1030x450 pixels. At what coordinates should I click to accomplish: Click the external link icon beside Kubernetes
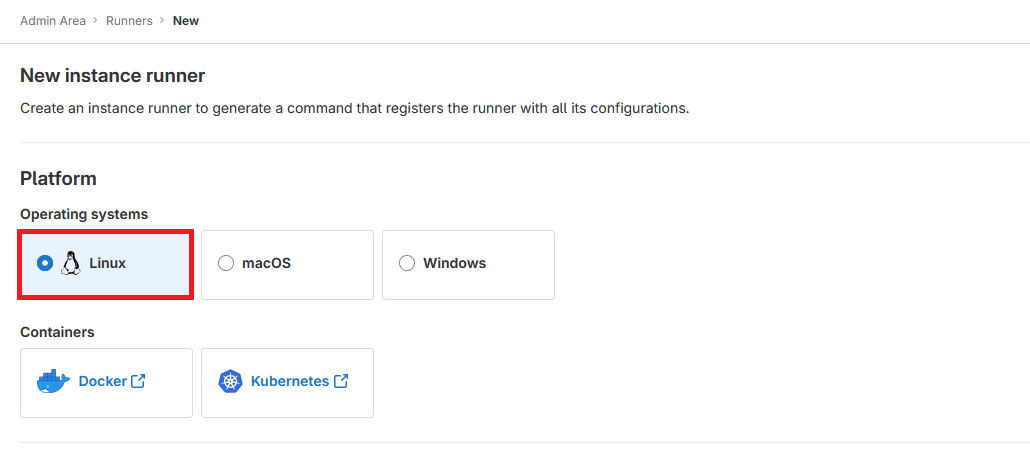(x=341, y=380)
